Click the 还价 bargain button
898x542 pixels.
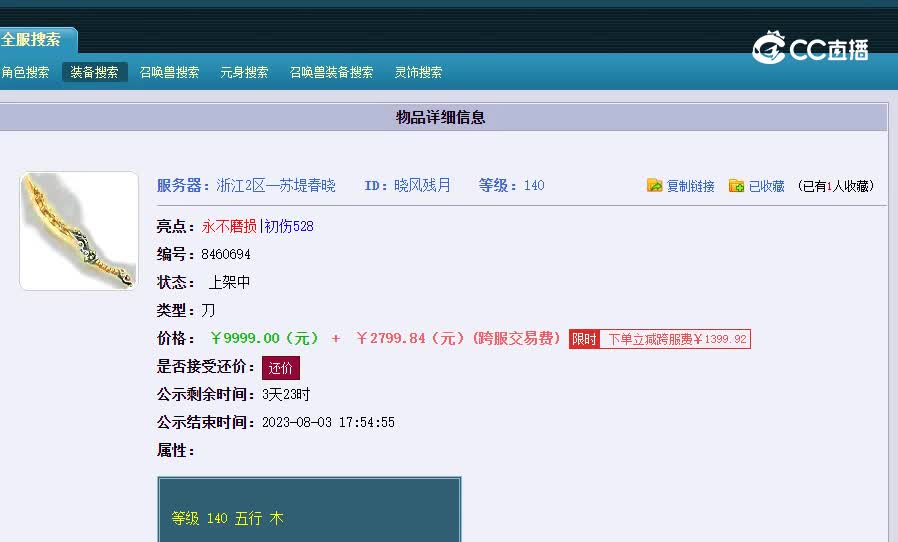[281, 368]
